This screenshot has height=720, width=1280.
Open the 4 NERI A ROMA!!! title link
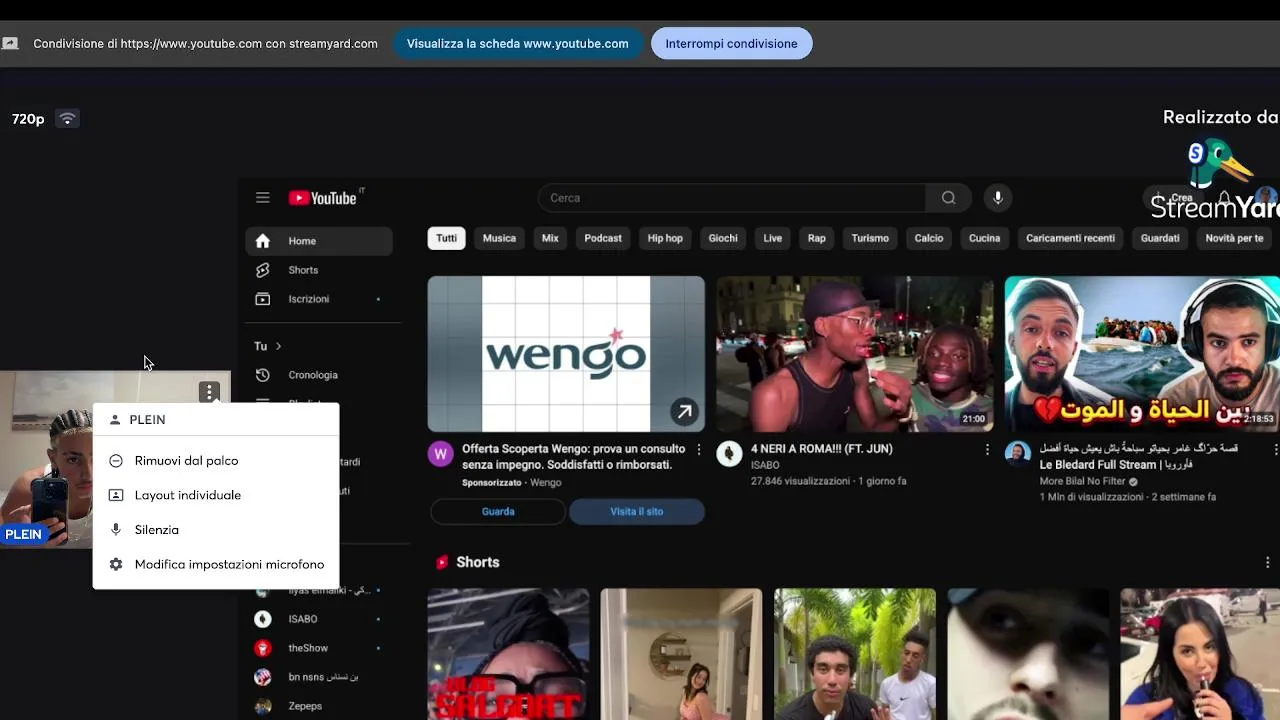[x=822, y=449]
